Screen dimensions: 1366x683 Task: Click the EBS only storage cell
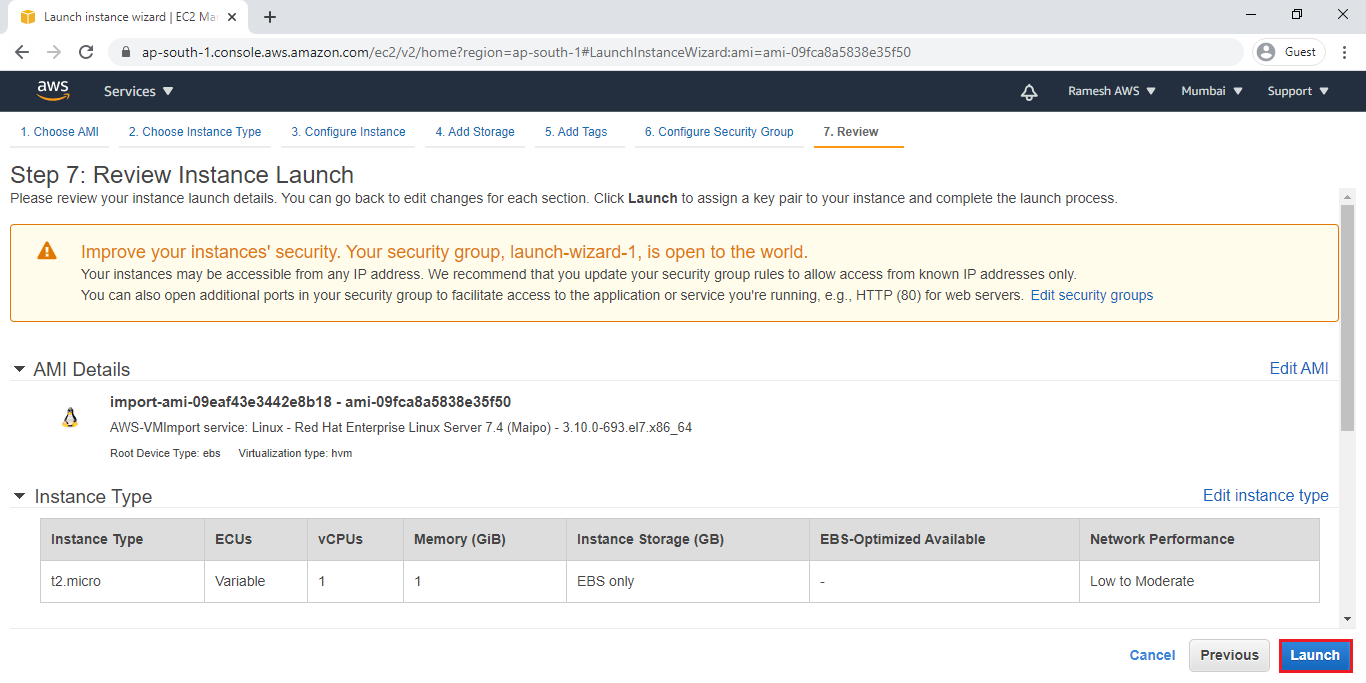(x=688, y=581)
